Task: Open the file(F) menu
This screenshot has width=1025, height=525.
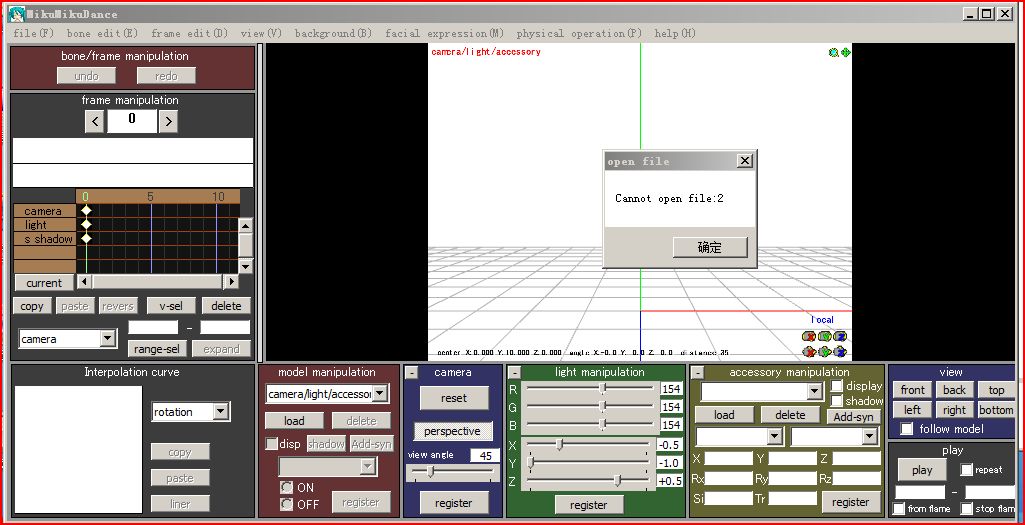Action: click(x=33, y=33)
